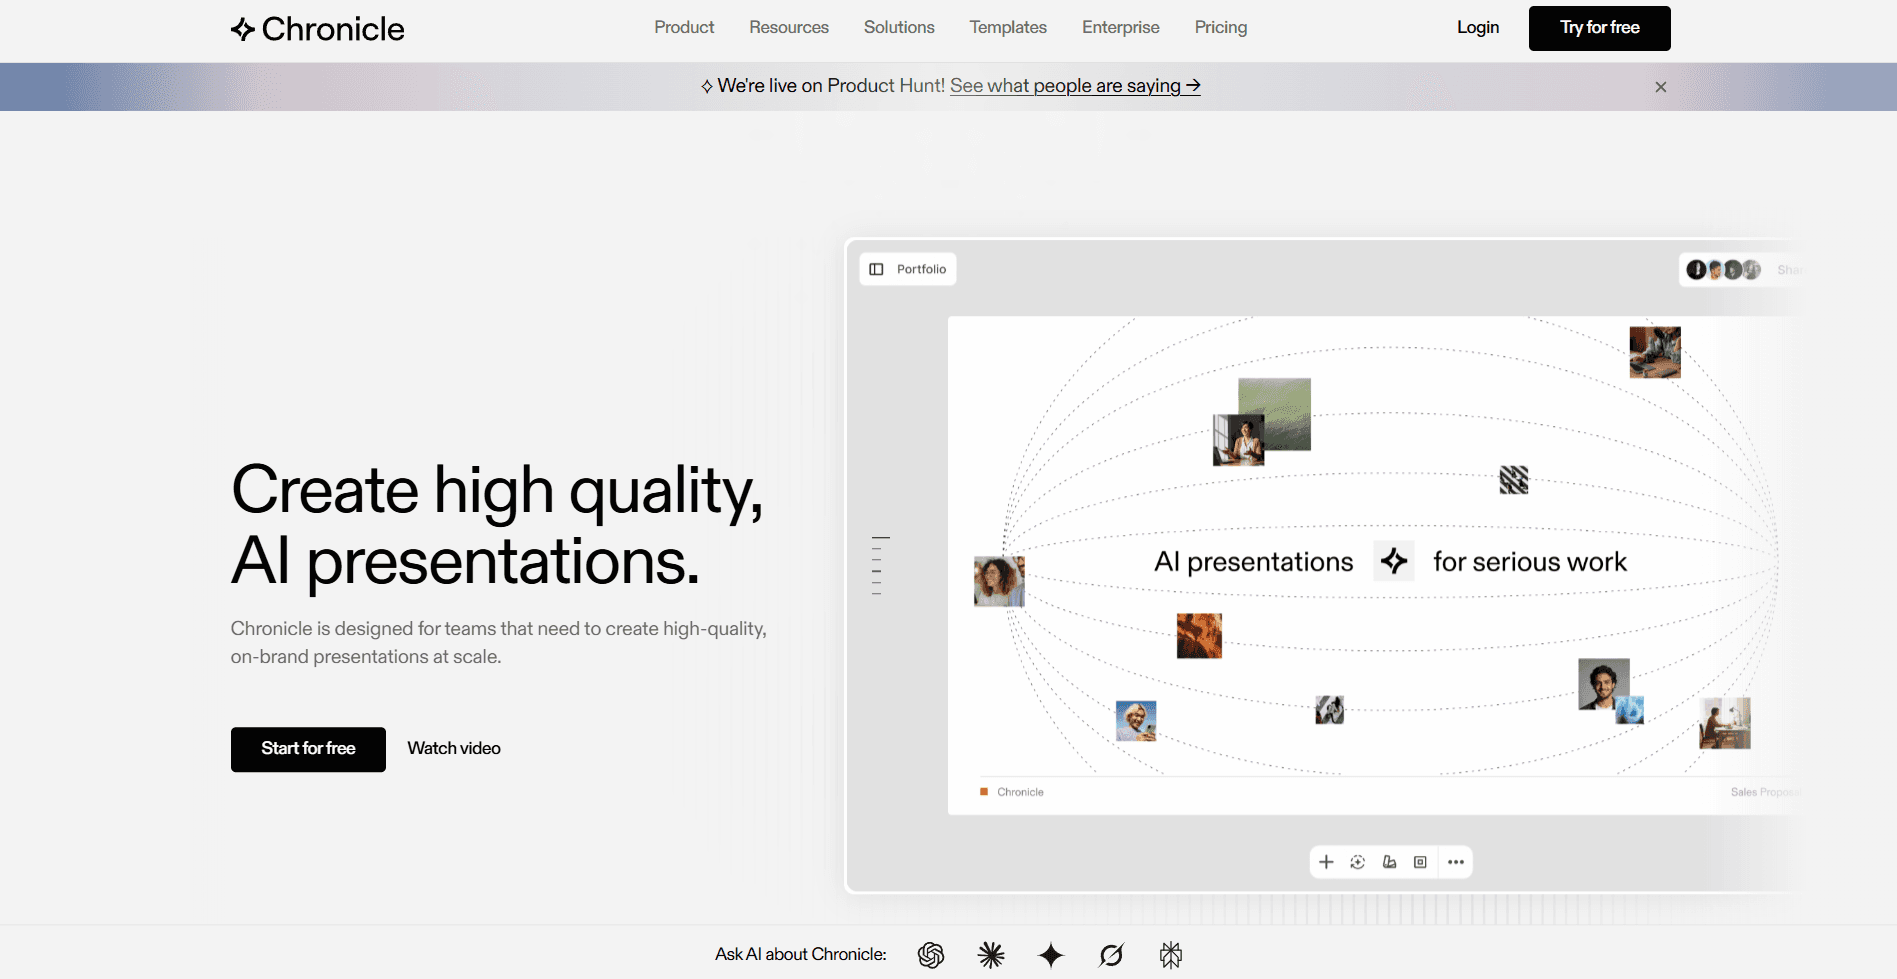Click the blonde woman on blue background photo
The image size is (1897, 979).
[x=1136, y=721]
